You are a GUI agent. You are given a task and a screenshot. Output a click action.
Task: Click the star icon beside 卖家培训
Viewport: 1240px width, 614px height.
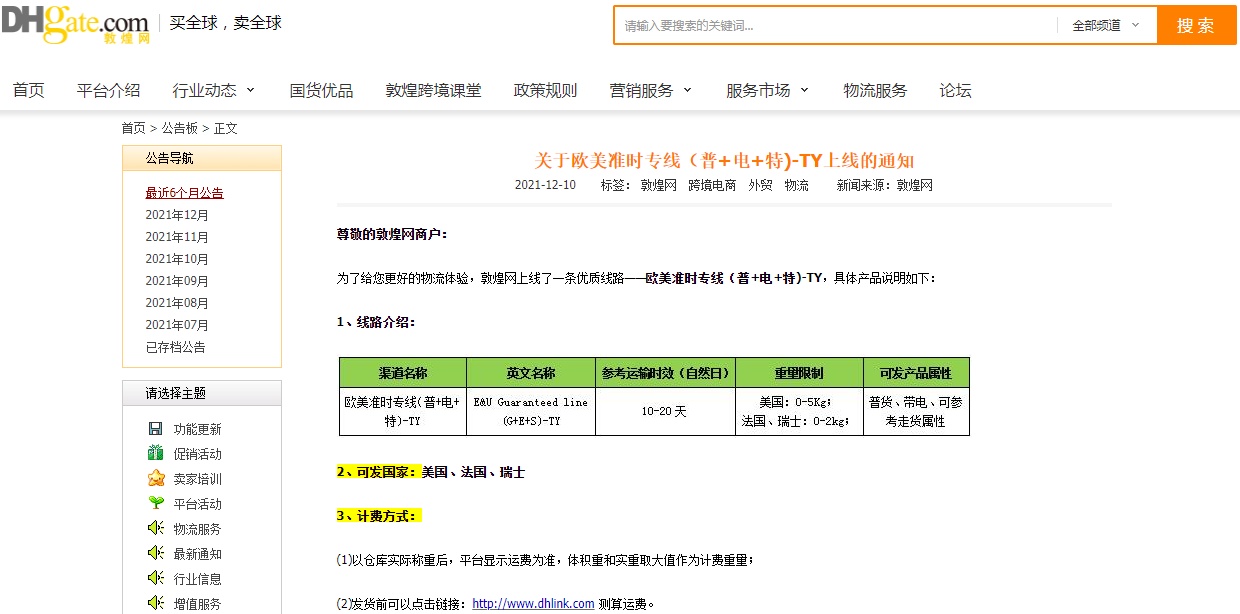click(155, 479)
